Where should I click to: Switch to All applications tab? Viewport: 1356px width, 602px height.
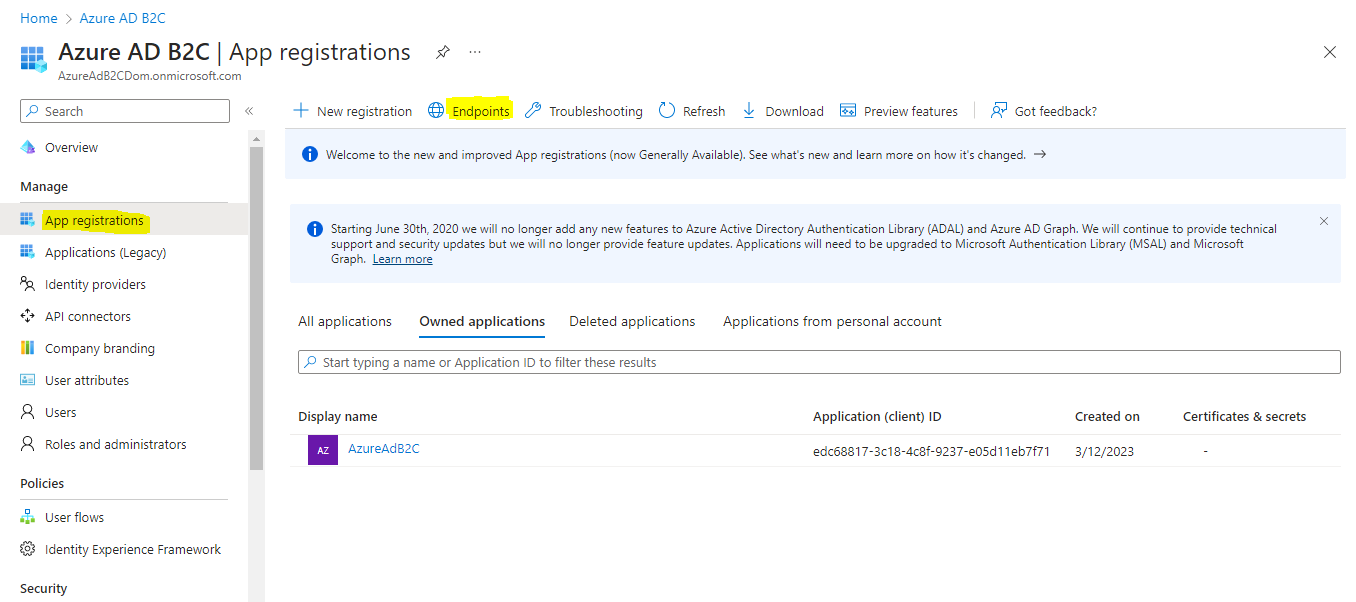click(345, 321)
